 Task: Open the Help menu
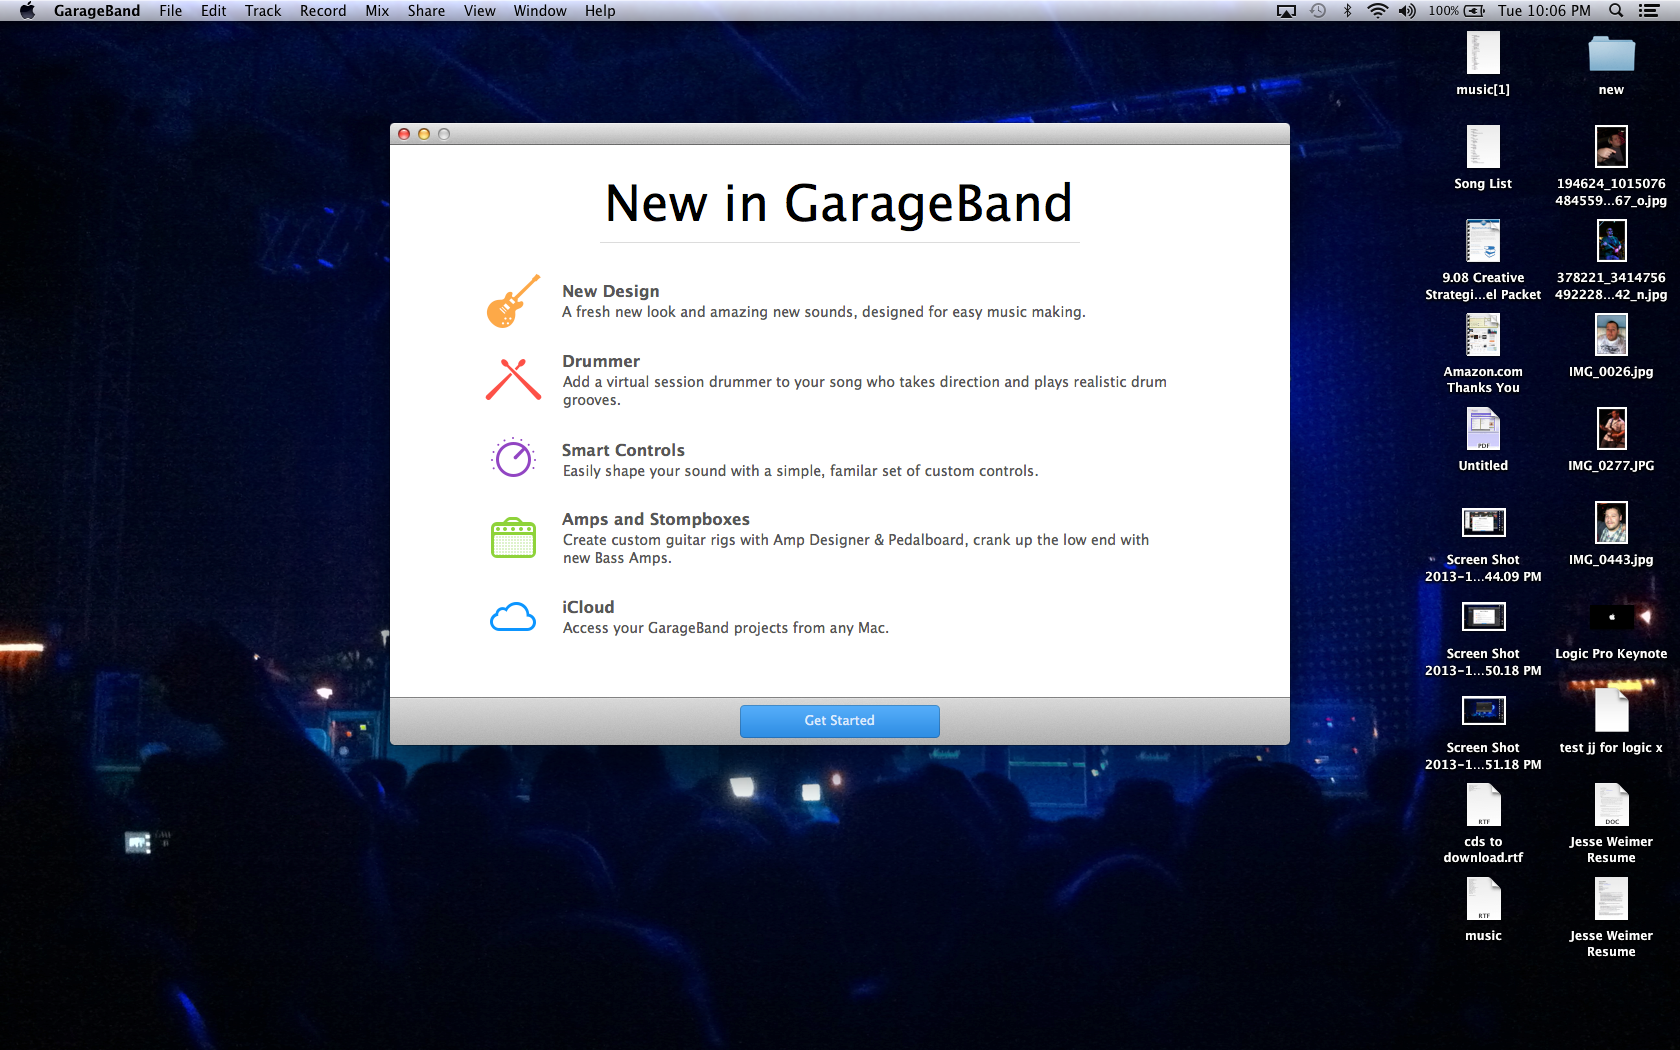(600, 11)
